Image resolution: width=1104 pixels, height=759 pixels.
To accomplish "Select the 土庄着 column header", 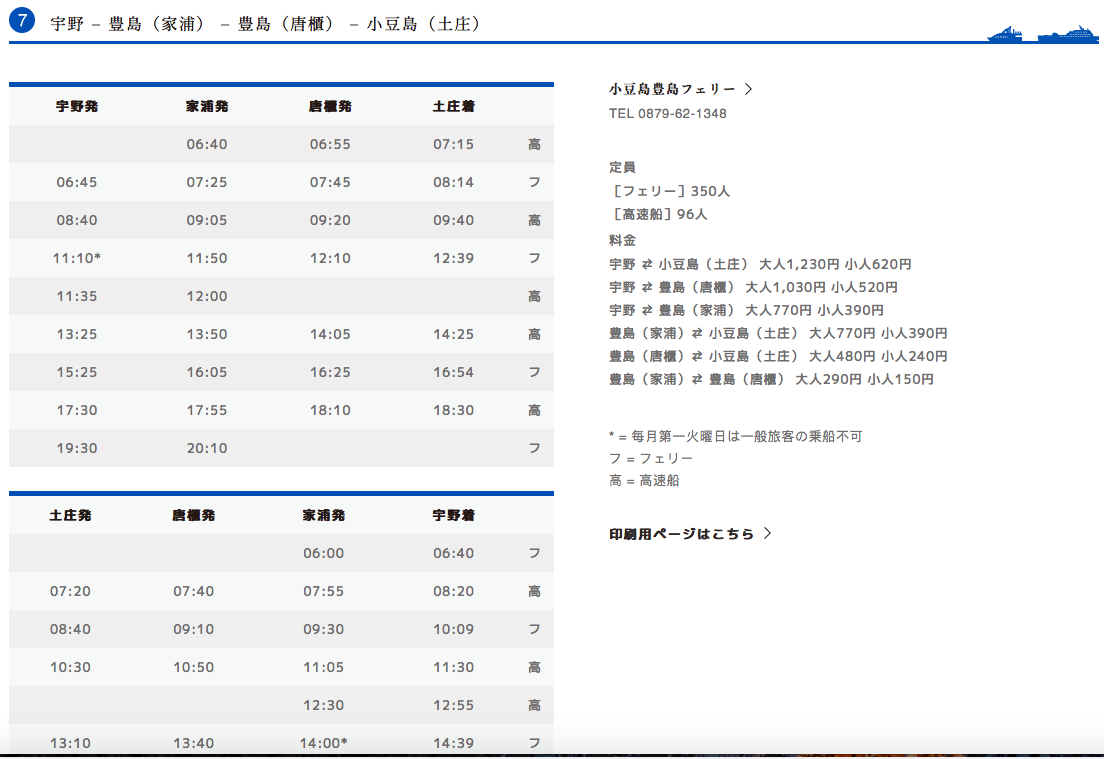I will click(x=453, y=106).
